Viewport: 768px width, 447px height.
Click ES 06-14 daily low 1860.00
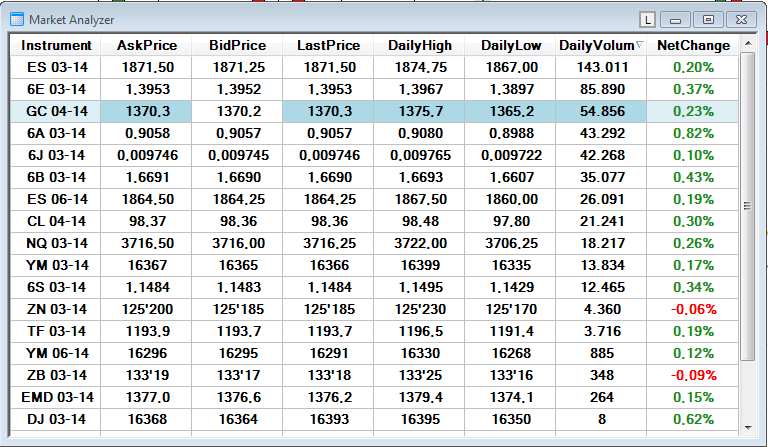coord(511,199)
